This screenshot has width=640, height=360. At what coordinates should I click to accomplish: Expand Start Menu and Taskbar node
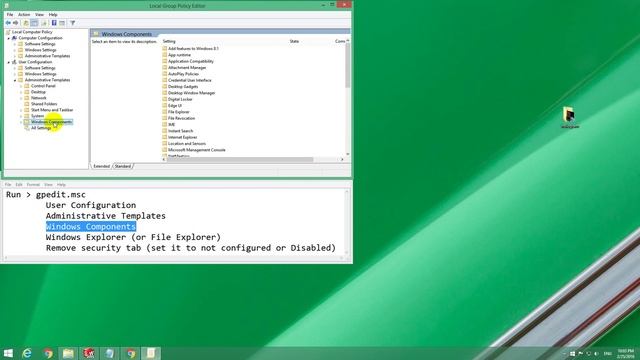pos(21,110)
